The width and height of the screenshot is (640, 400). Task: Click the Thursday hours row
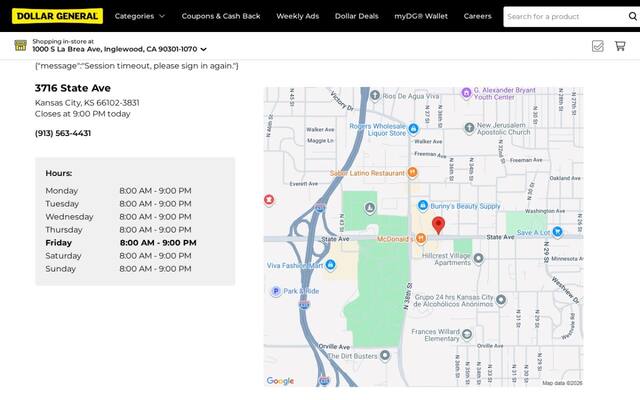118,230
